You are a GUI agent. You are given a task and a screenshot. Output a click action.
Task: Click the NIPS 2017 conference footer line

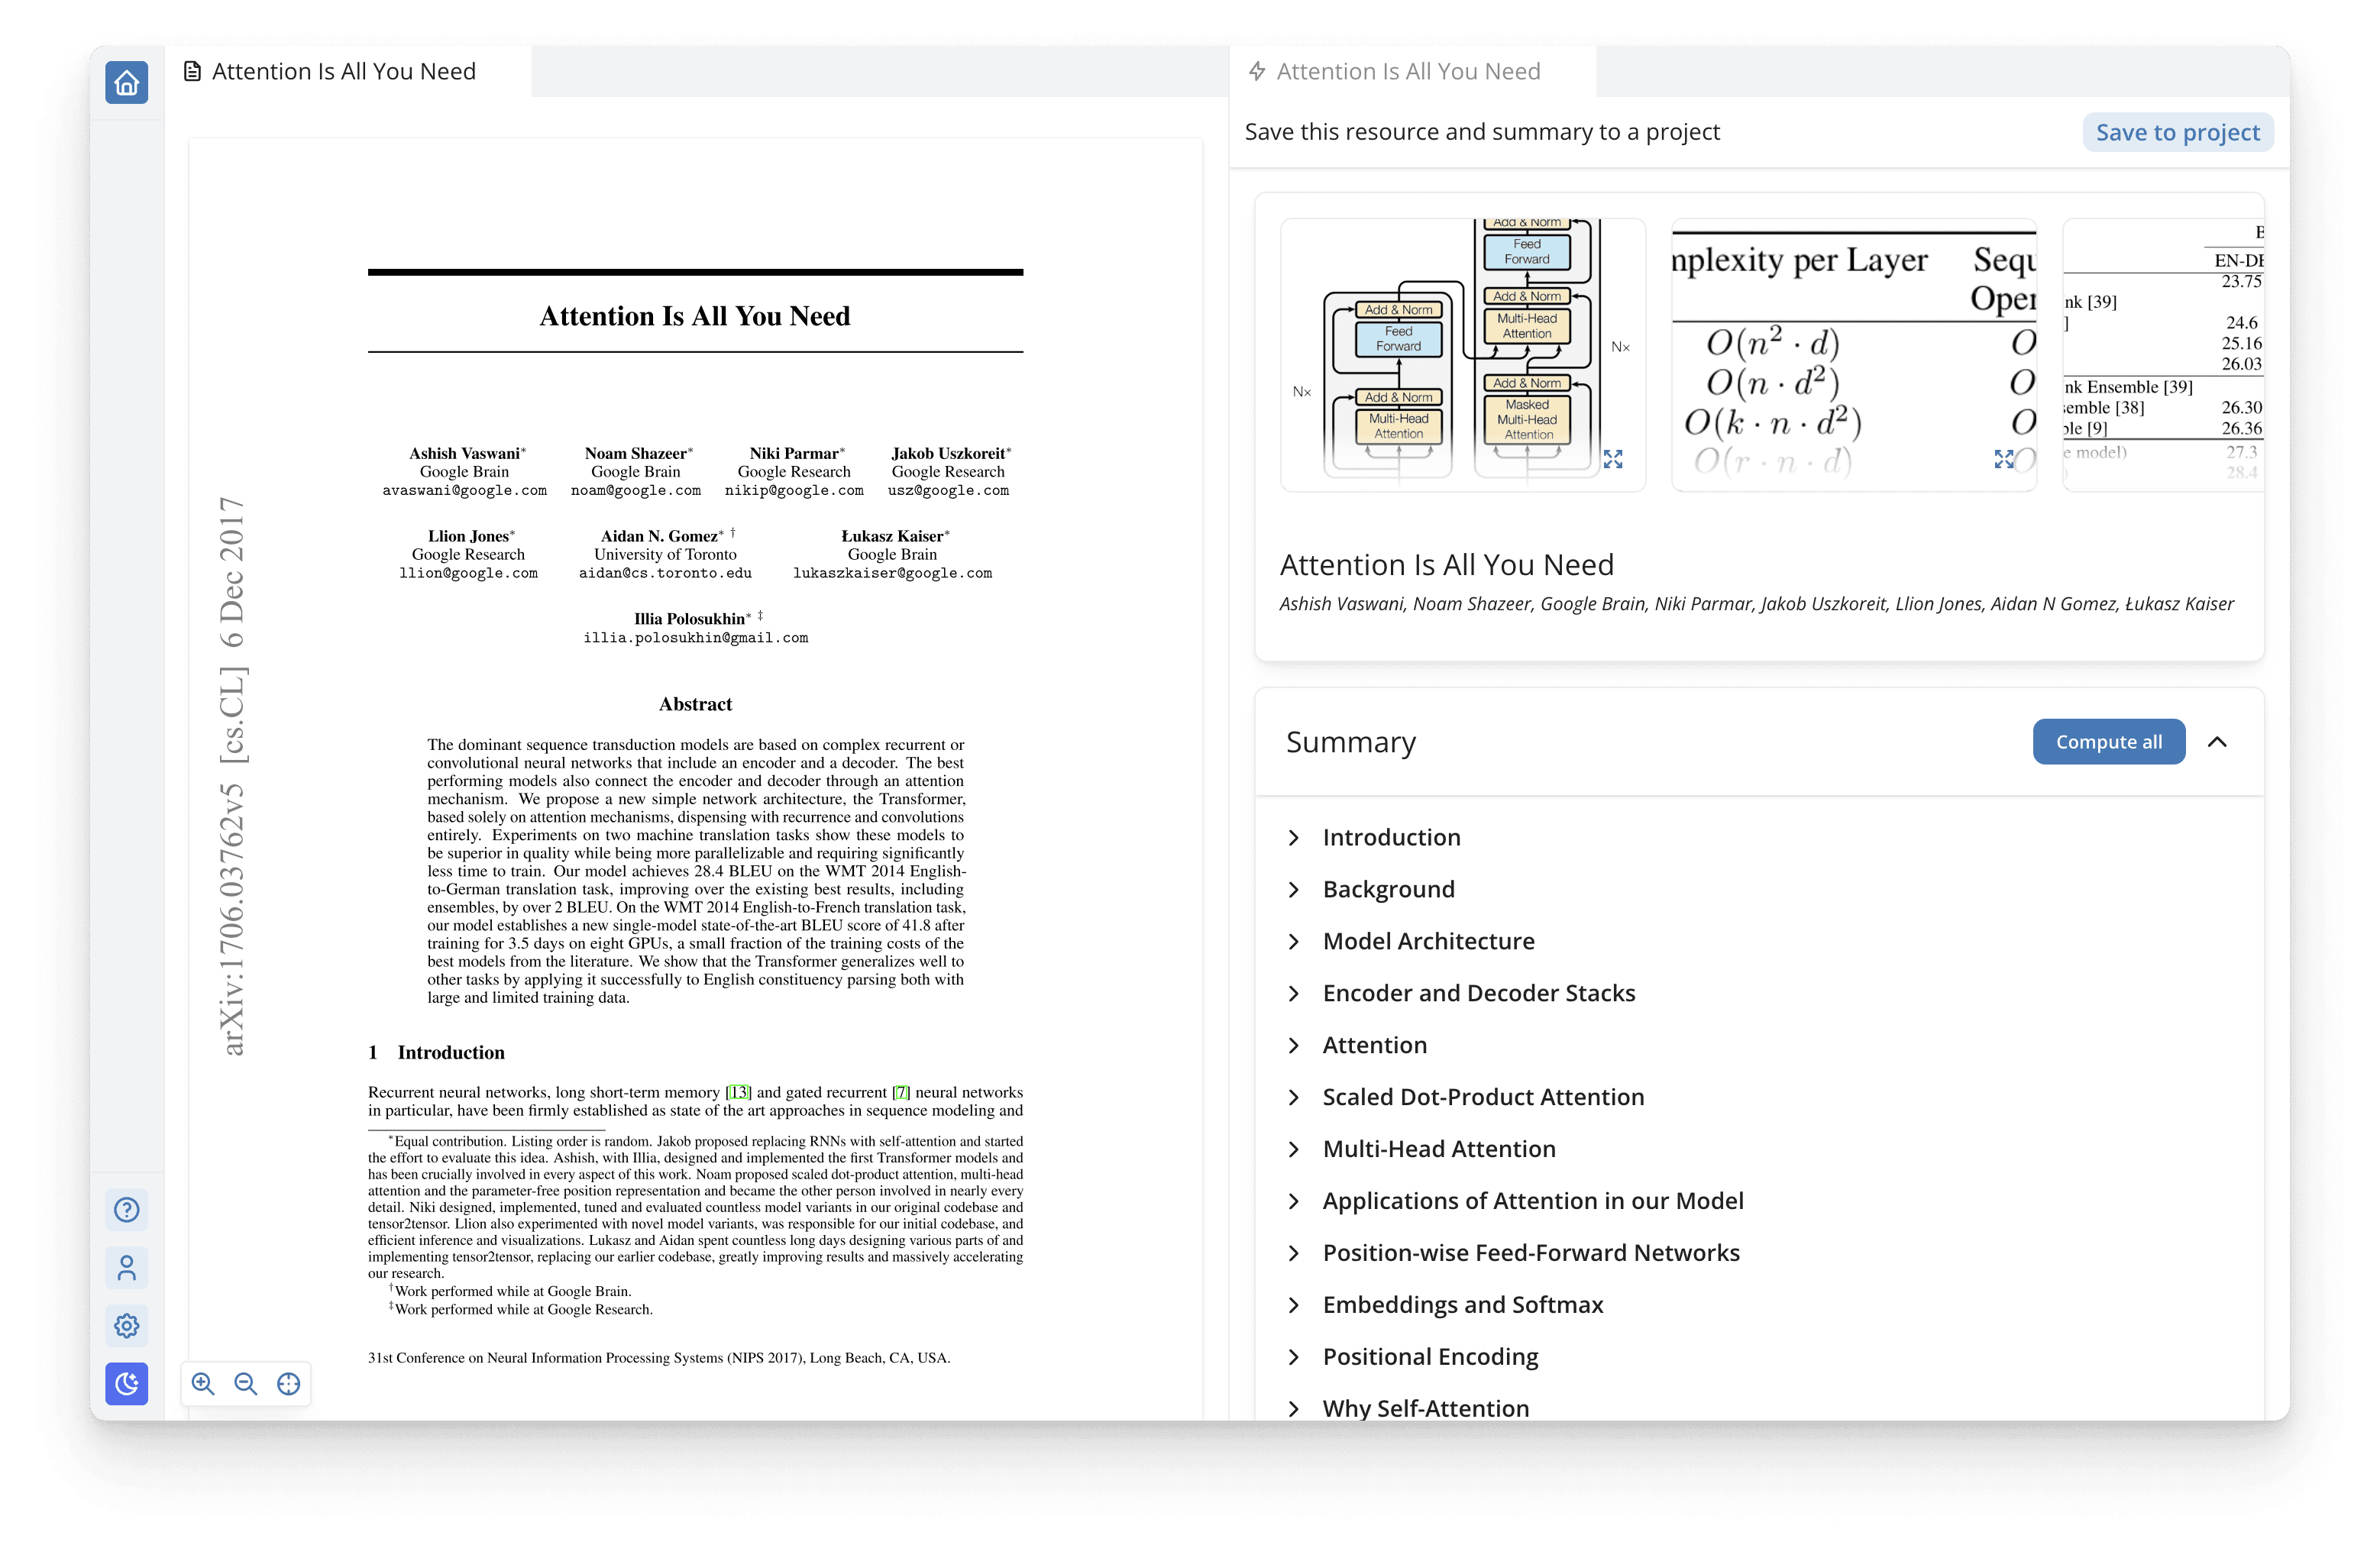pyautogui.click(x=659, y=1358)
